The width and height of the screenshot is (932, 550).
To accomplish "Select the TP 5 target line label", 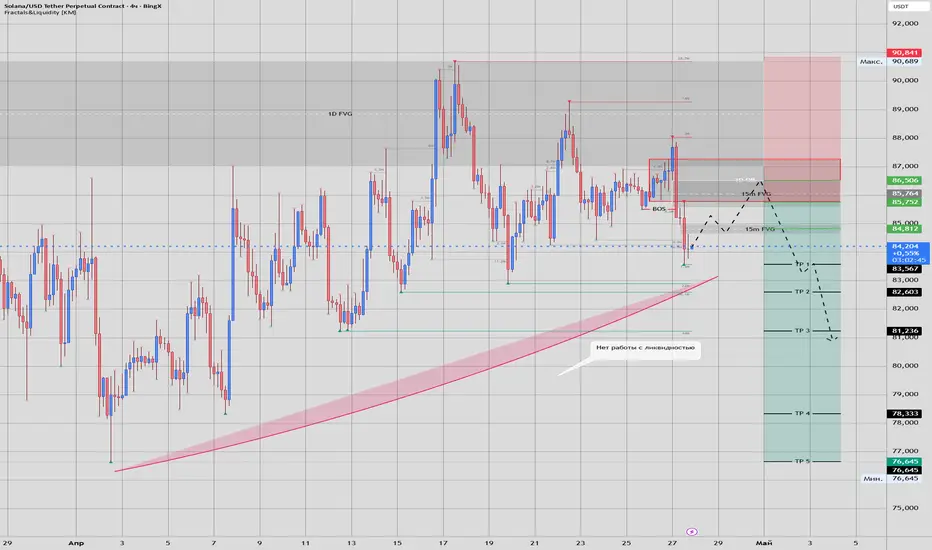I will coord(802,461).
